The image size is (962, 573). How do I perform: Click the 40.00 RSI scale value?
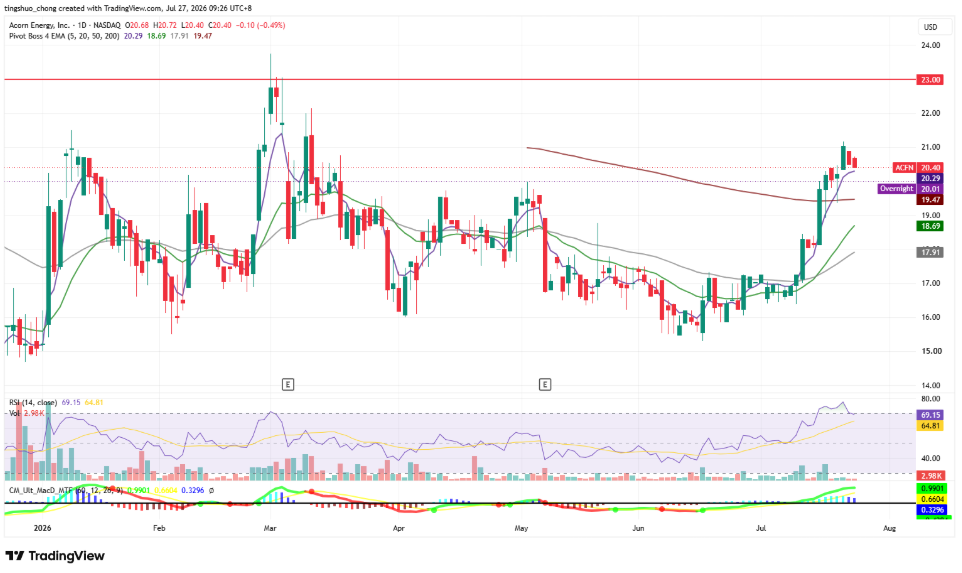pos(930,458)
